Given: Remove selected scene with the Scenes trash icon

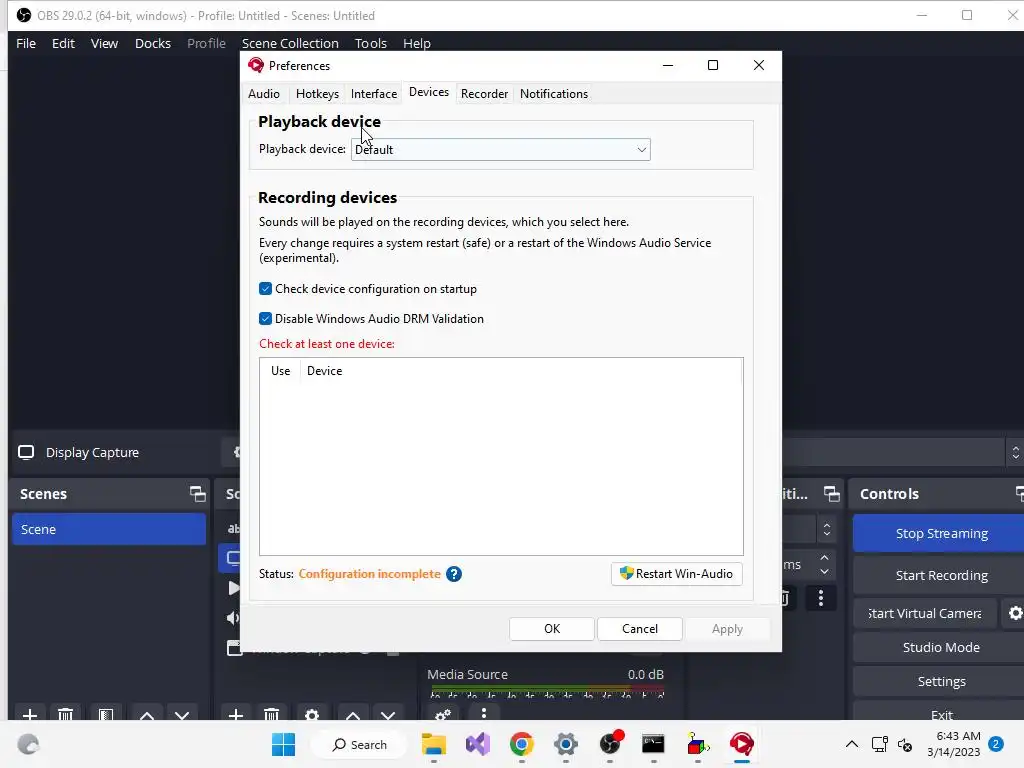Looking at the screenshot, I should (x=65, y=714).
